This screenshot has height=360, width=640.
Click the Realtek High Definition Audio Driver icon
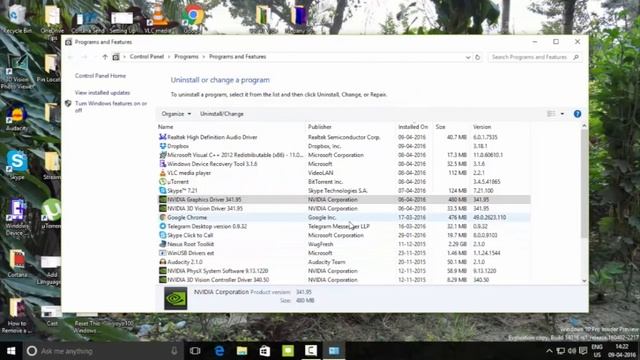pyautogui.click(x=162, y=137)
